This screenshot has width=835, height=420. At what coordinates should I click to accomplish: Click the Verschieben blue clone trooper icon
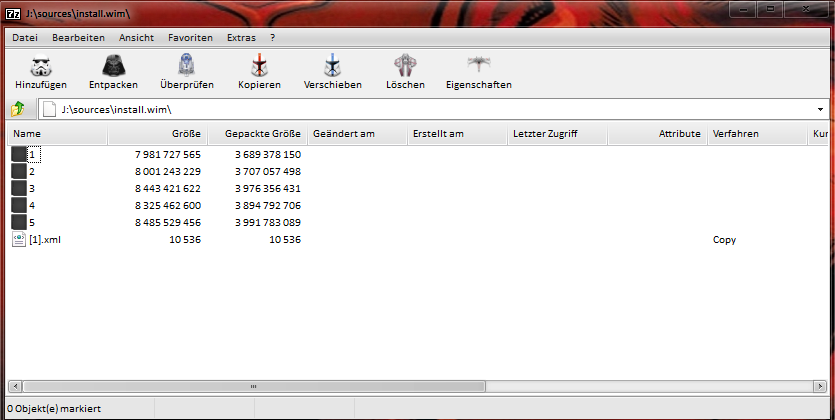point(332,65)
